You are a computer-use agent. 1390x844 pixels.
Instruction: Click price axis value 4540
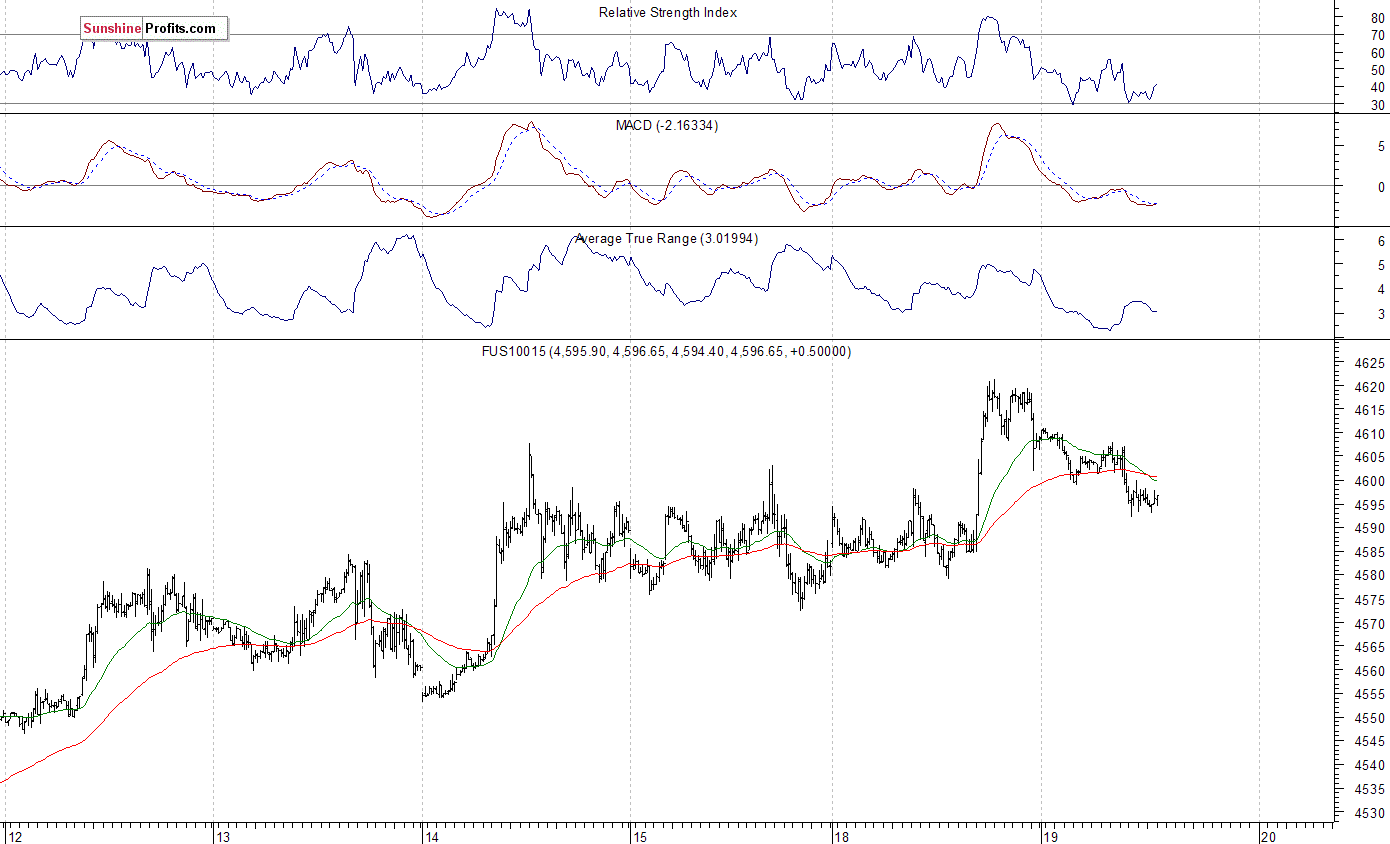[1369, 765]
